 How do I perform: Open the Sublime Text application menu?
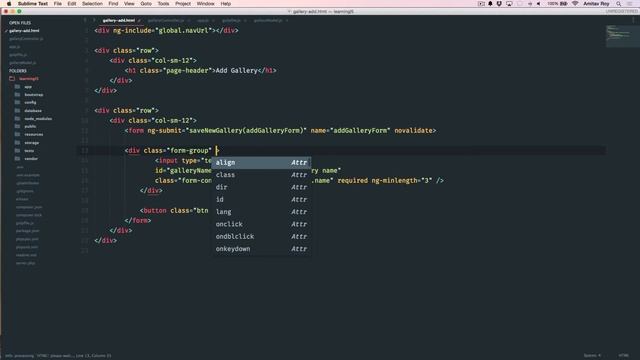33,4
